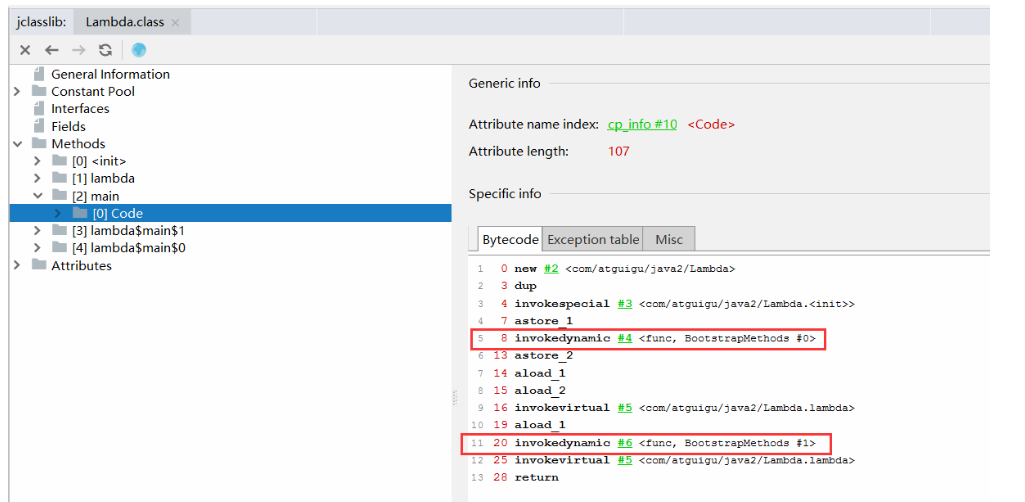Select the [1] lambda method item
This screenshot has height=502, width=1025.
pyautogui.click(x=103, y=178)
